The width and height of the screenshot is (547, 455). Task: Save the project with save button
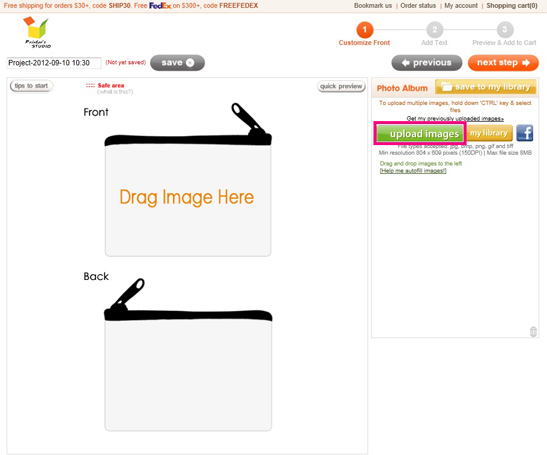[177, 63]
